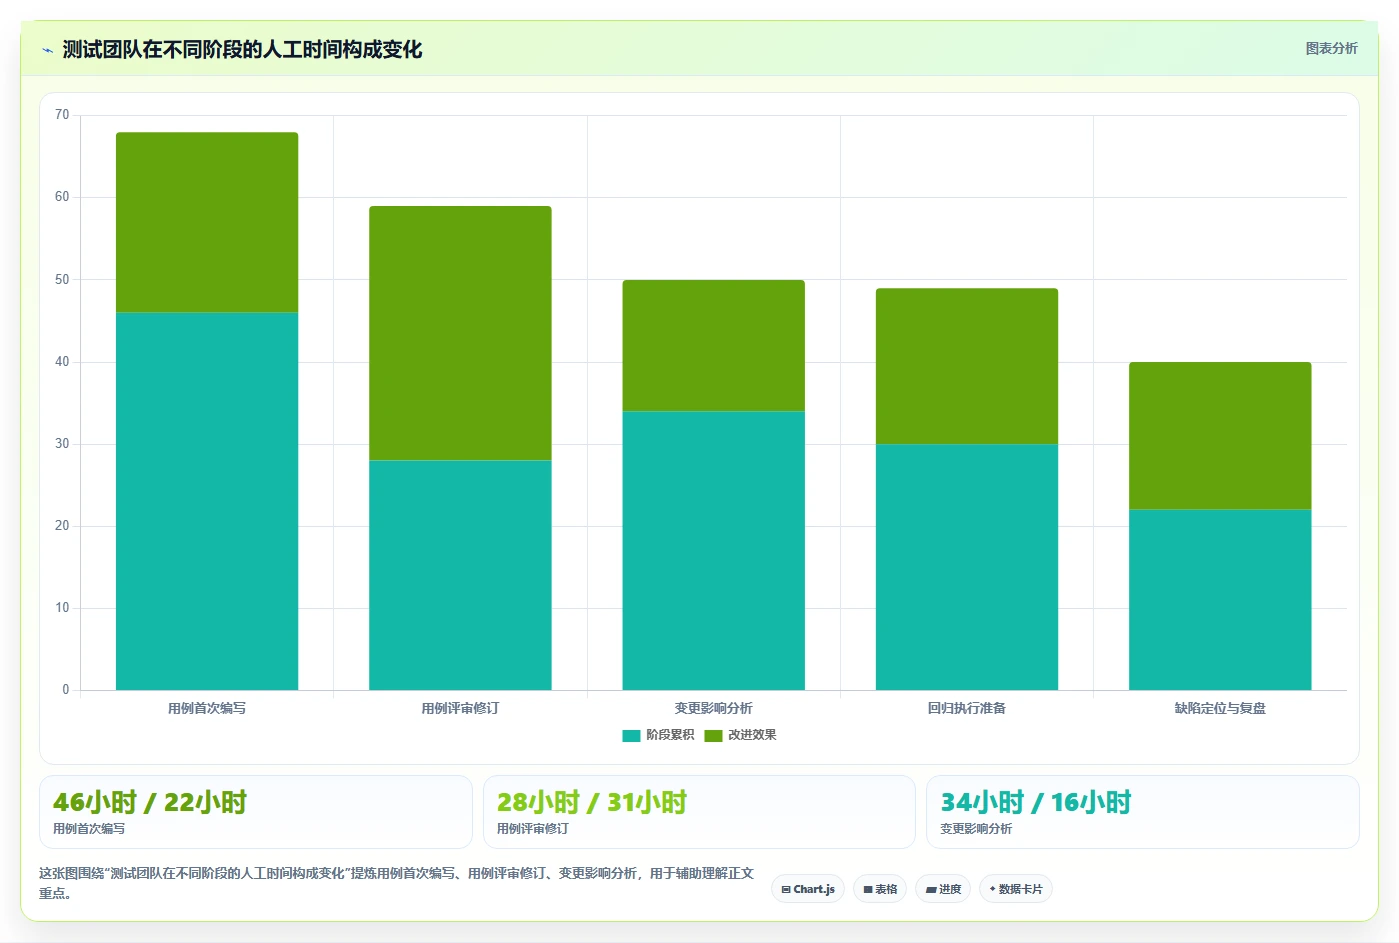Screen dimensions: 1399x943
Task: Click the 用例首次编写 caption in the first stat card
Action: [x=89, y=829]
